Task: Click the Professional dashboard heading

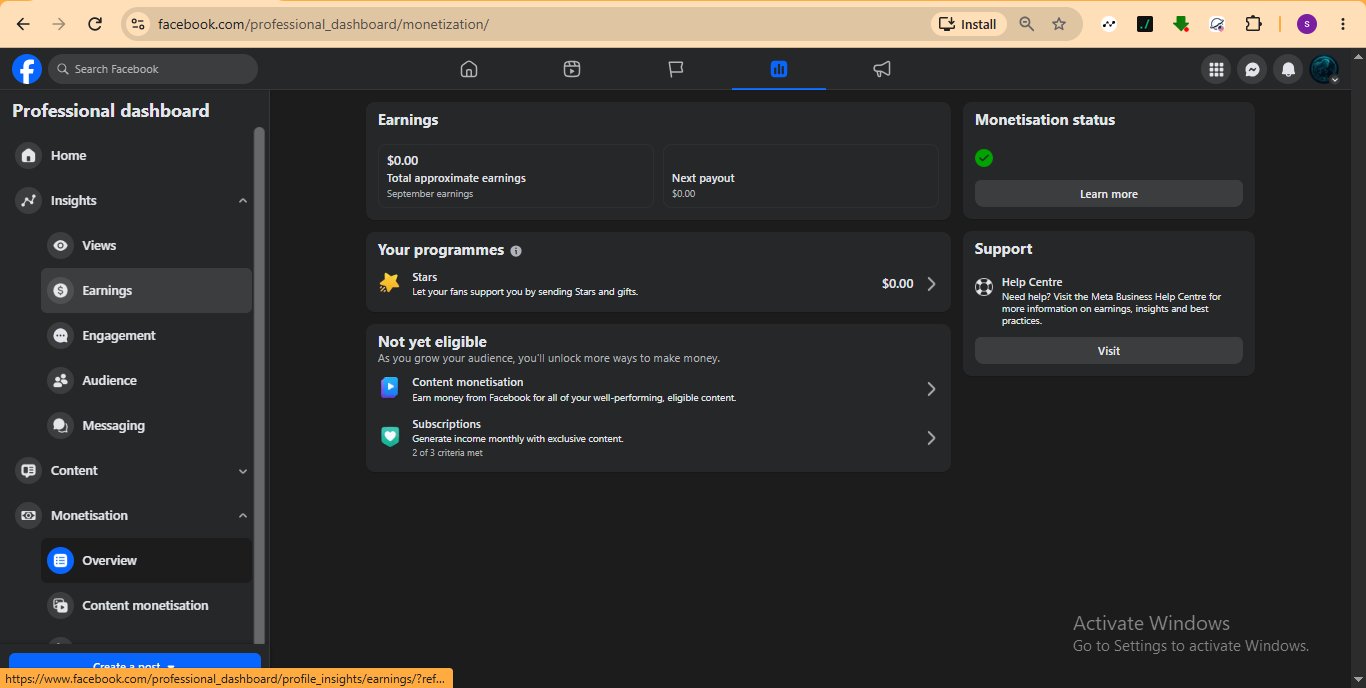Action: (111, 111)
